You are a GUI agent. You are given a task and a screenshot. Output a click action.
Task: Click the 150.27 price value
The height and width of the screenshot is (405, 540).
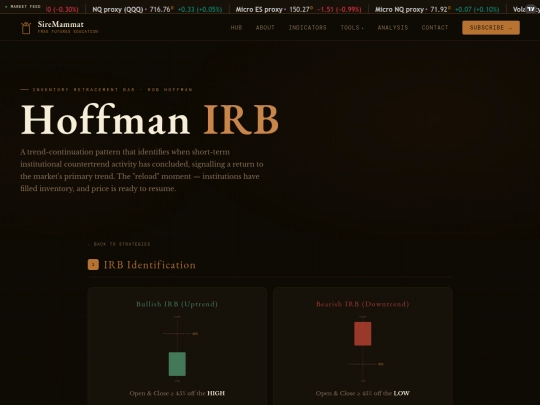299,9
